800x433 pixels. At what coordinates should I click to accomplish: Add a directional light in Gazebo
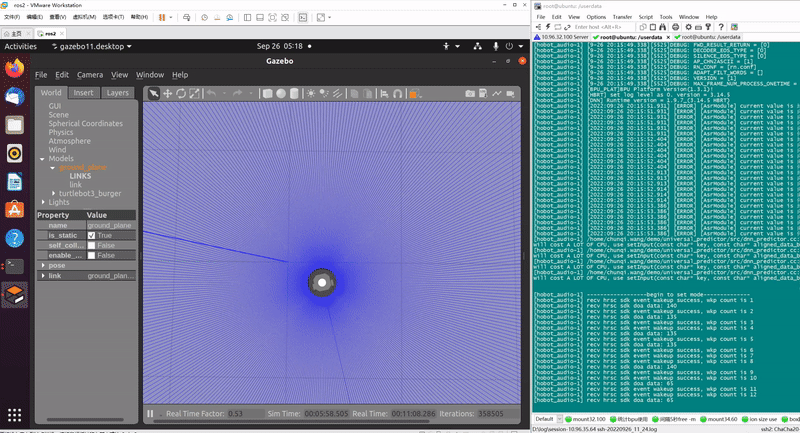click(338, 93)
